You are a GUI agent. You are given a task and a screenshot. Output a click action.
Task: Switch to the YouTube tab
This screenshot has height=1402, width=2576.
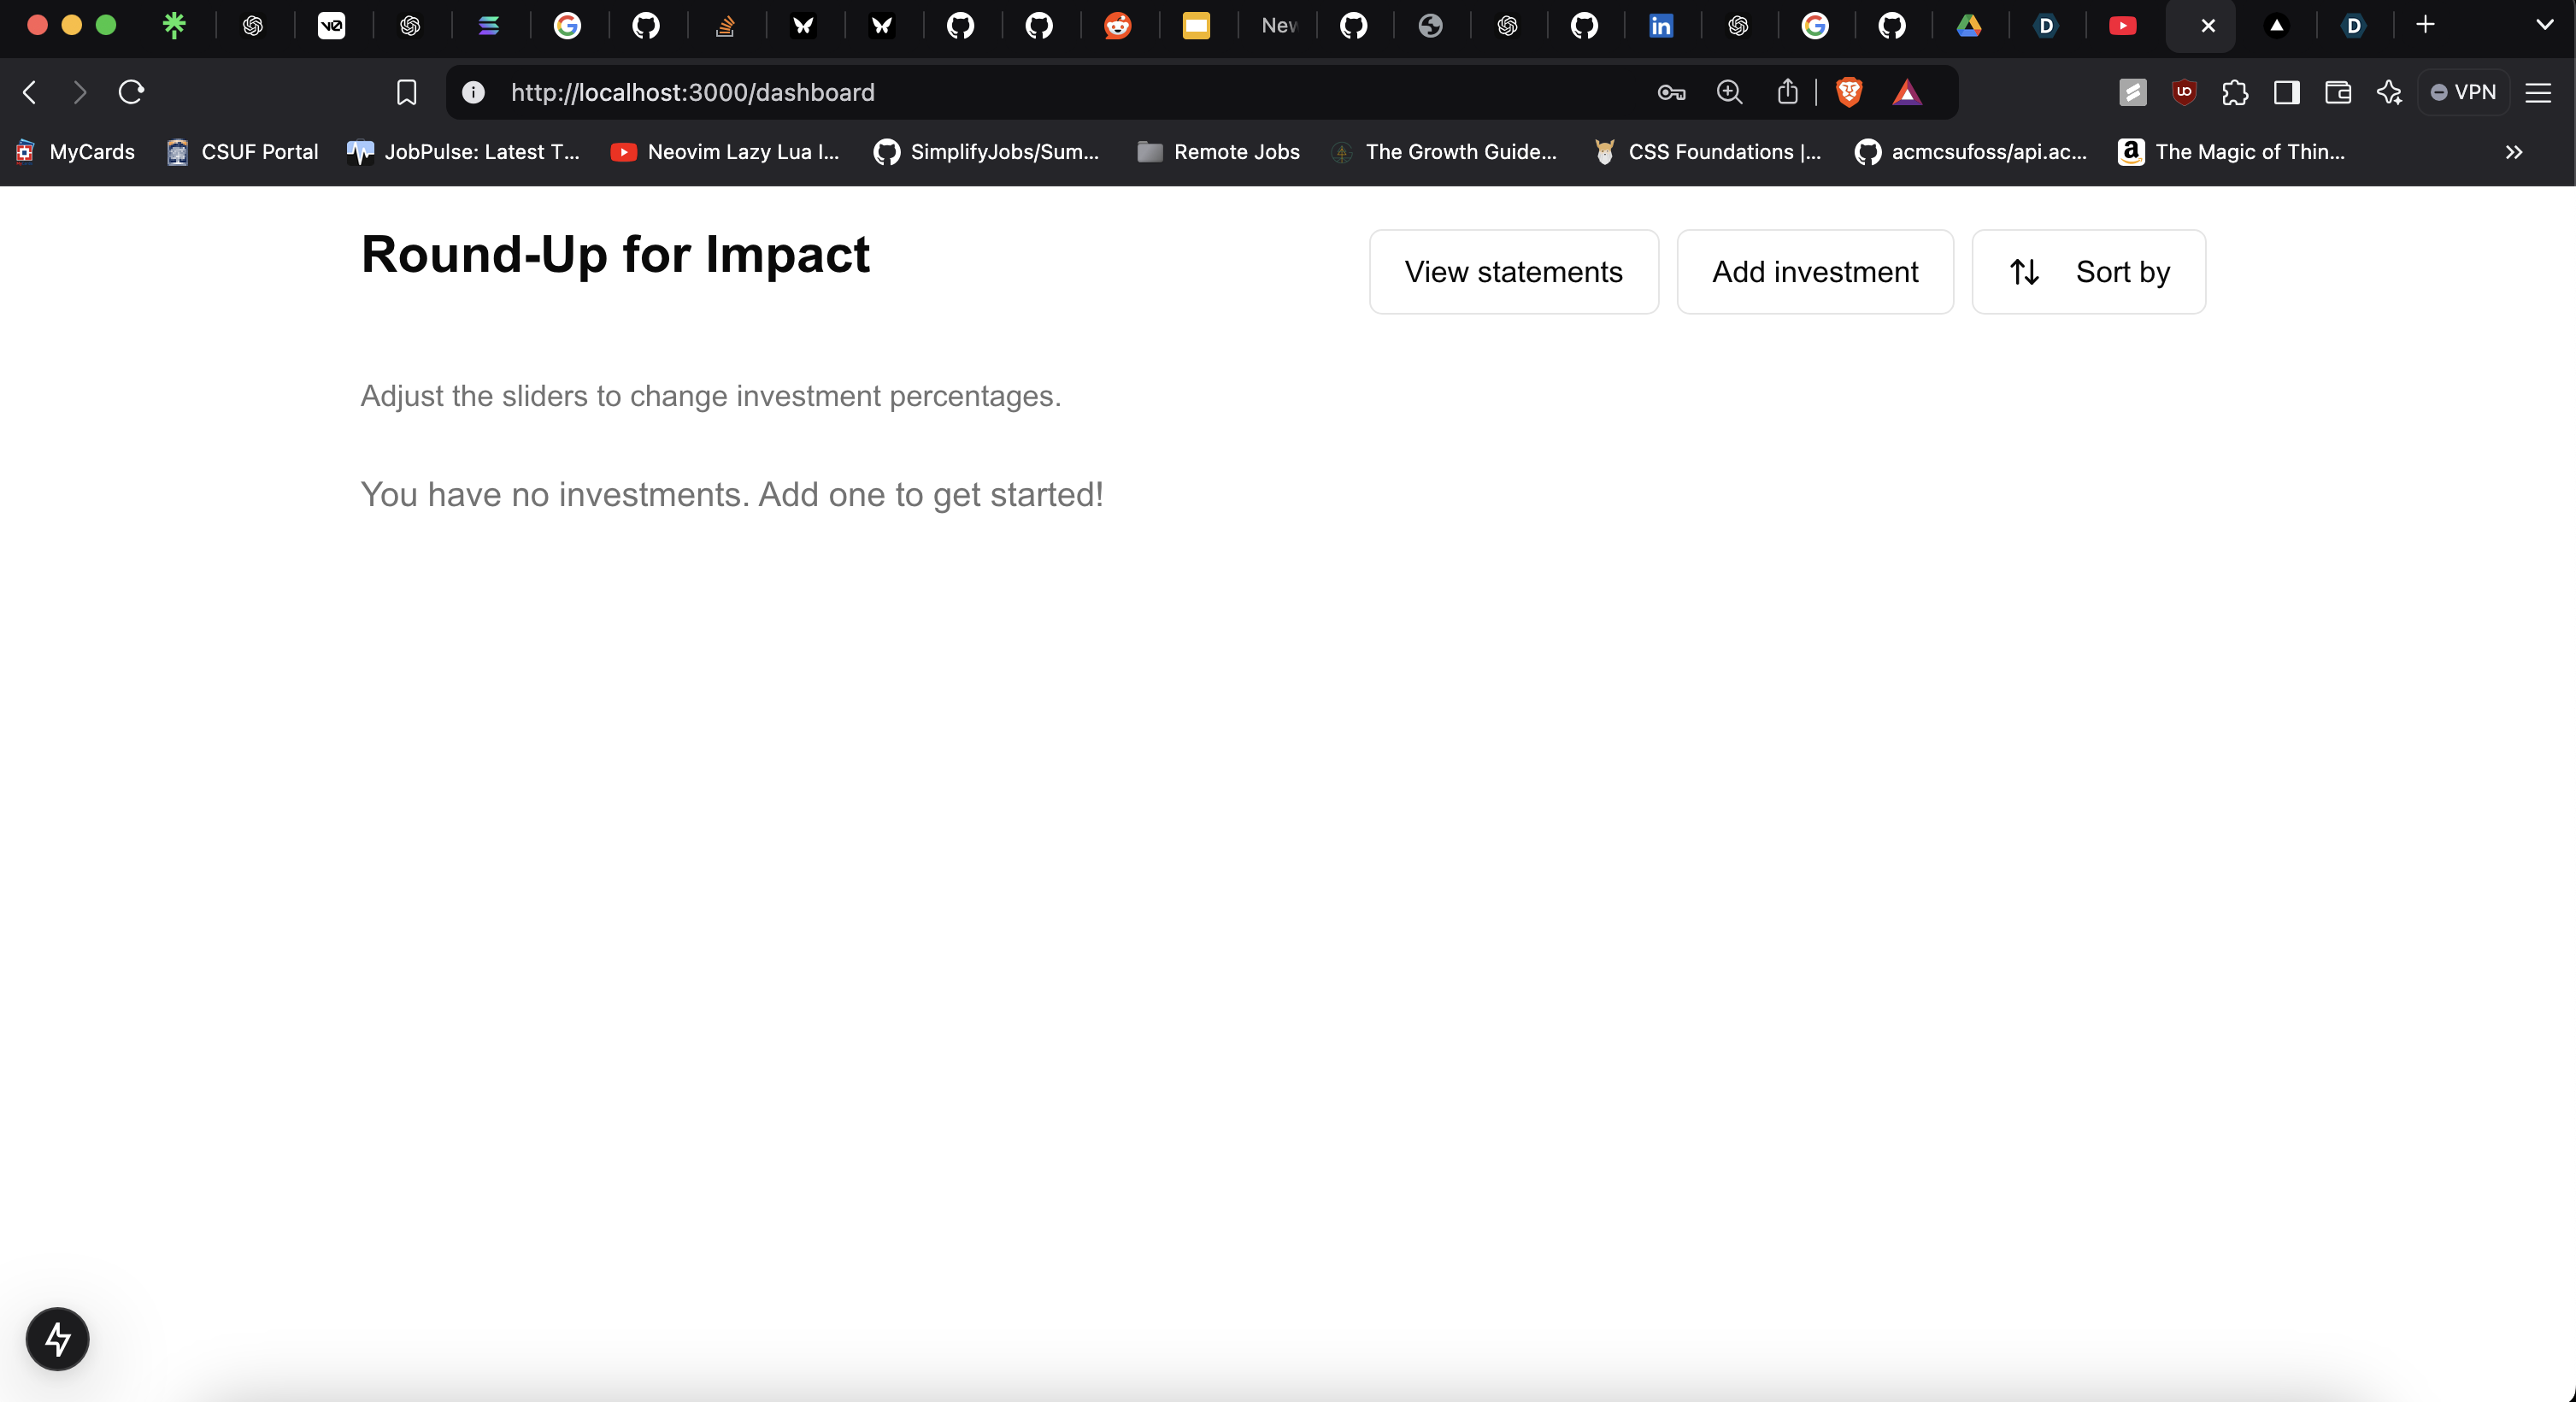tap(2122, 26)
